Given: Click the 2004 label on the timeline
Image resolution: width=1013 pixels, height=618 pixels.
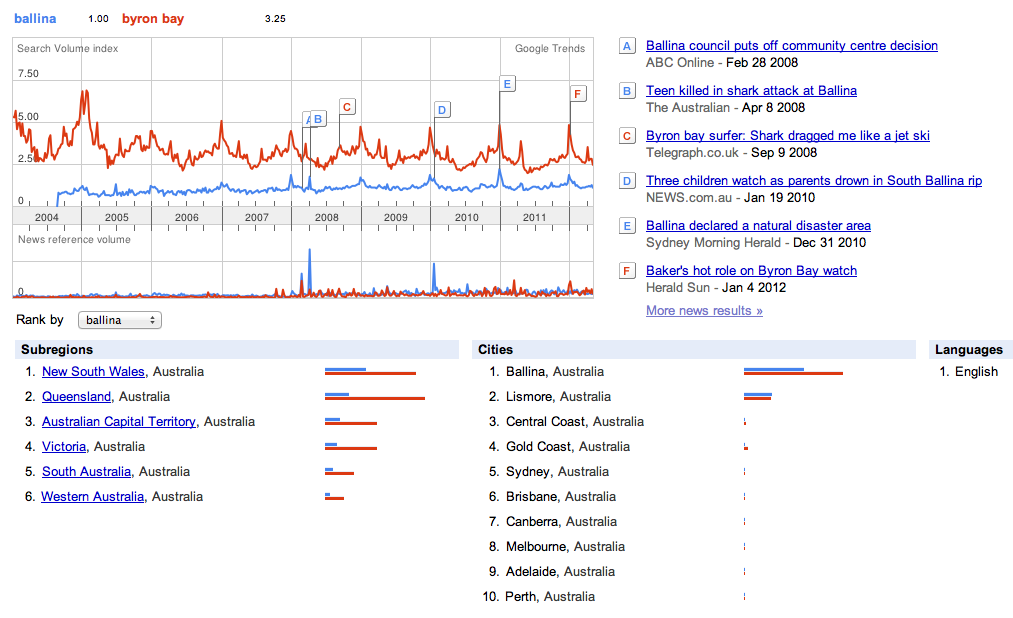Looking at the screenshot, I should point(47,218).
